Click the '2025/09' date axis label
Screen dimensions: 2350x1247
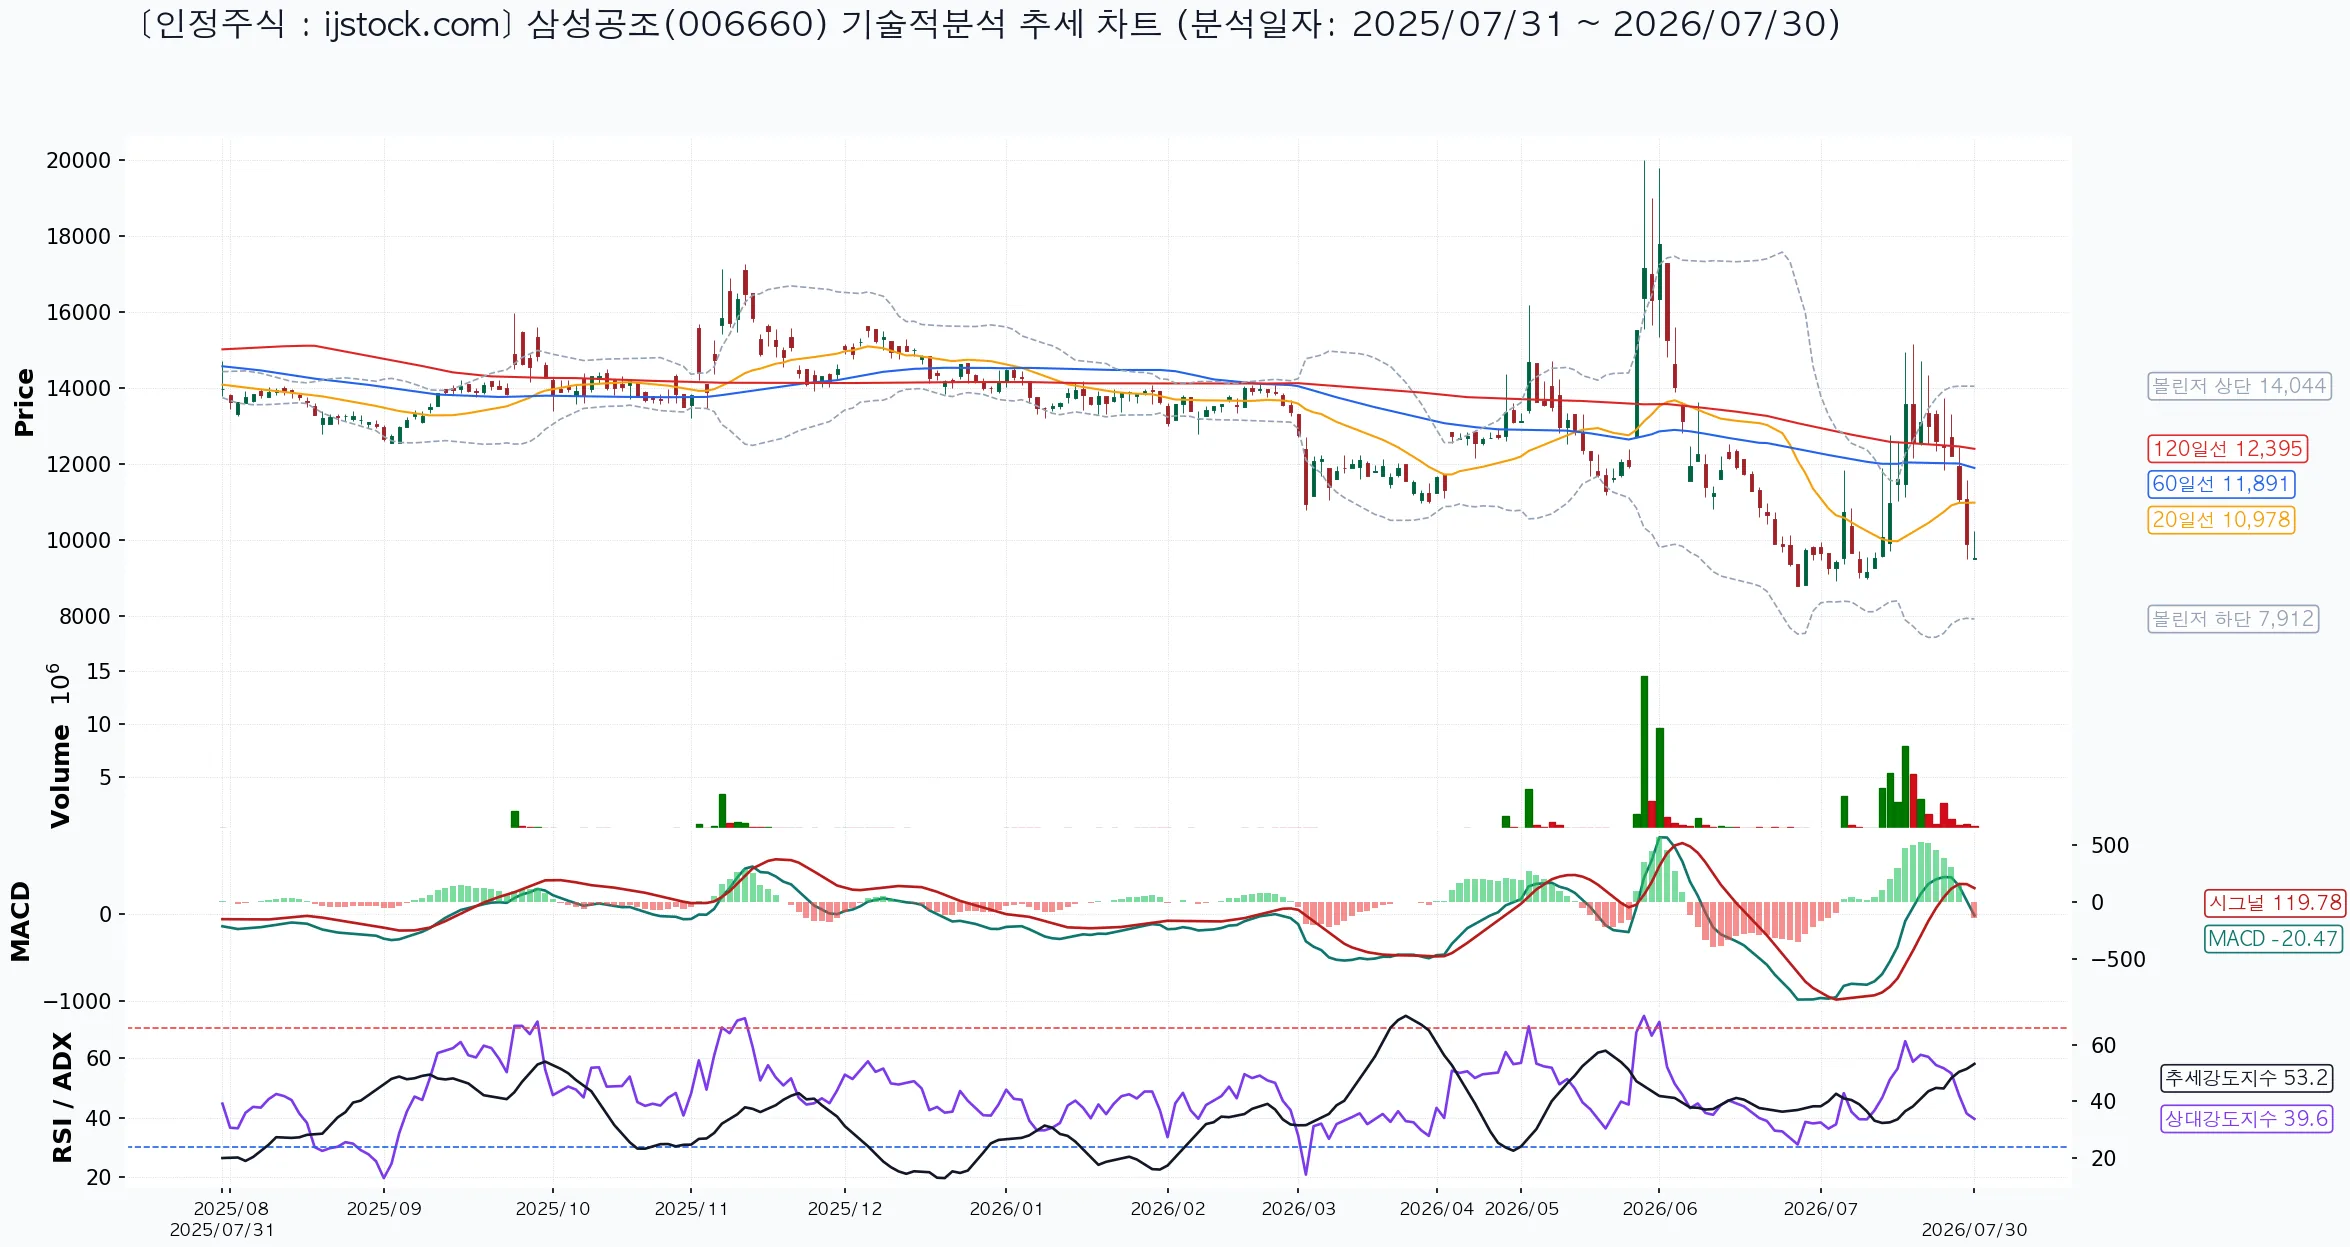click(384, 1208)
